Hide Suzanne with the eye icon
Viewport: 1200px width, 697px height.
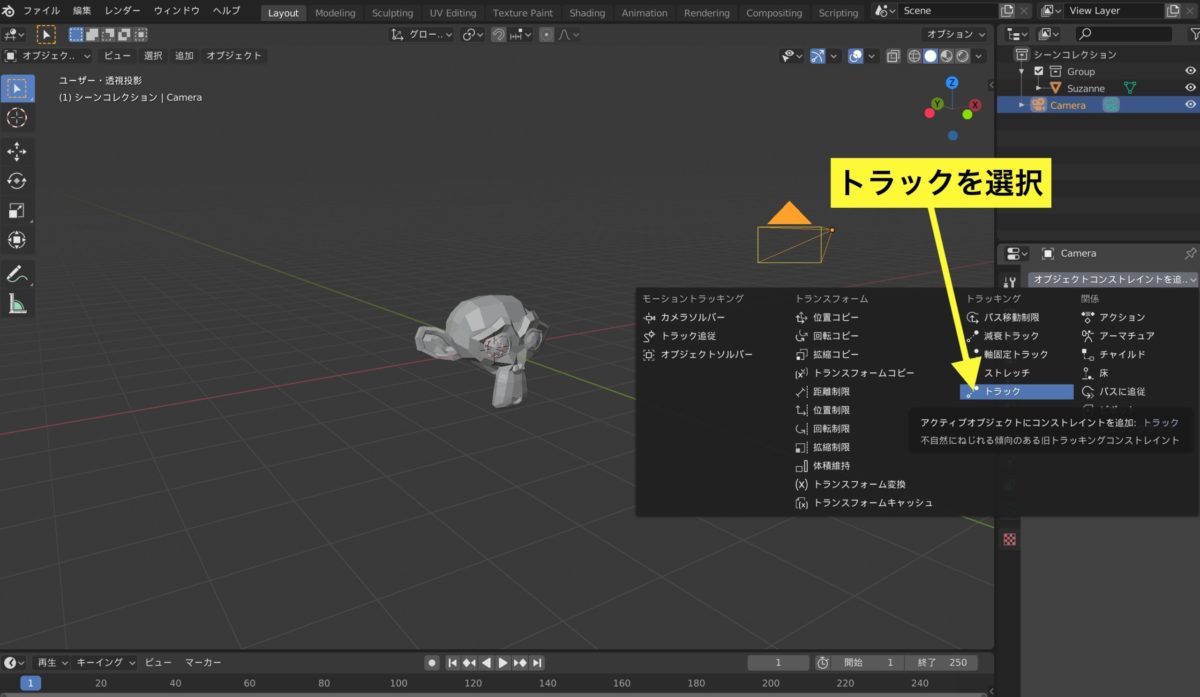click(x=1190, y=88)
